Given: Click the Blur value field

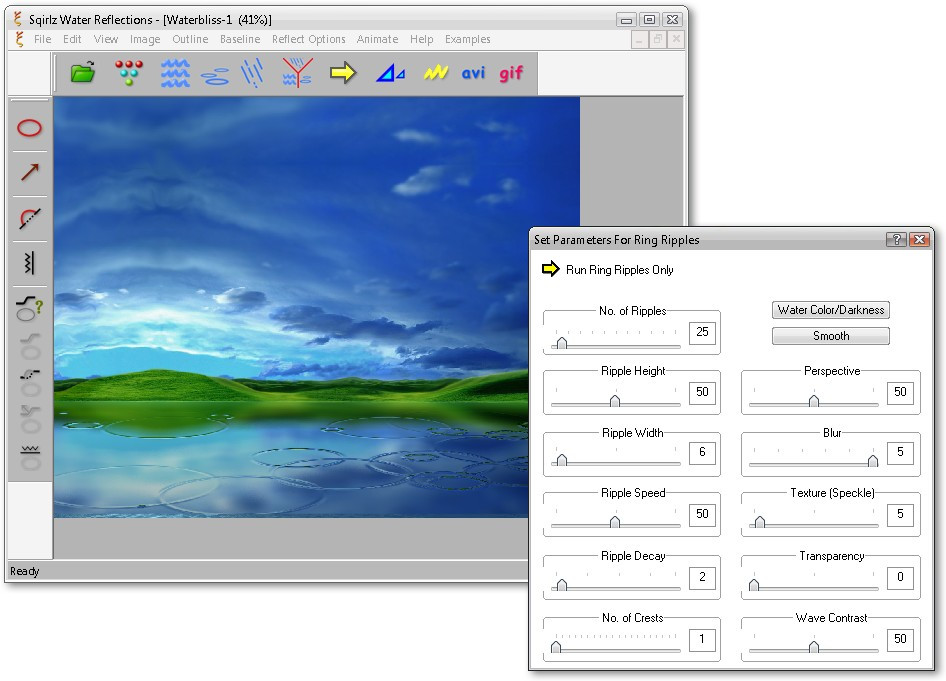Looking at the screenshot, I should click(x=900, y=452).
